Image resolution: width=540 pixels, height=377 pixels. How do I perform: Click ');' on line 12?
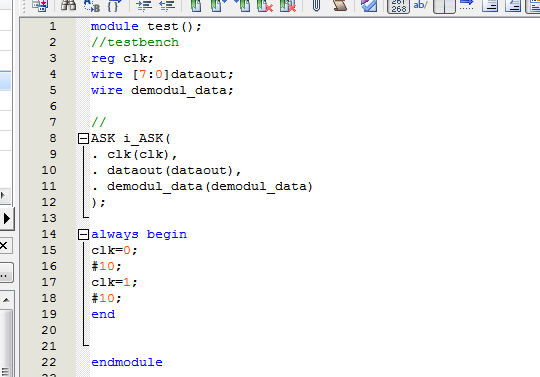click(x=98, y=202)
